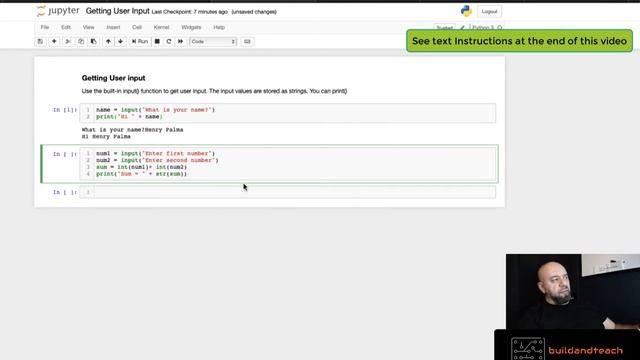Click the Python logo icon

pyautogui.click(x=466, y=11)
